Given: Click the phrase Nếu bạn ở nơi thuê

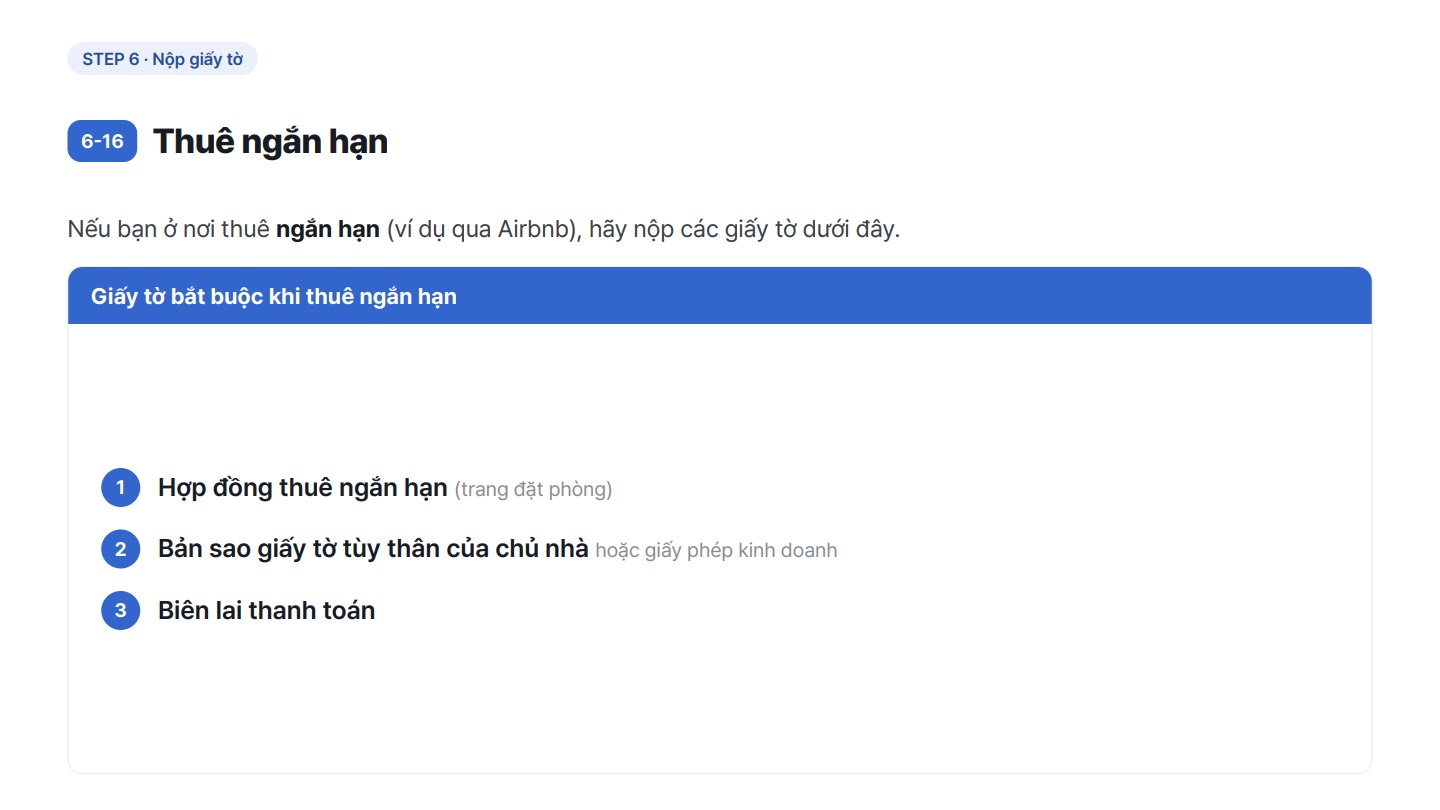Looking at the screenshot, I should [x=169, y=229].
